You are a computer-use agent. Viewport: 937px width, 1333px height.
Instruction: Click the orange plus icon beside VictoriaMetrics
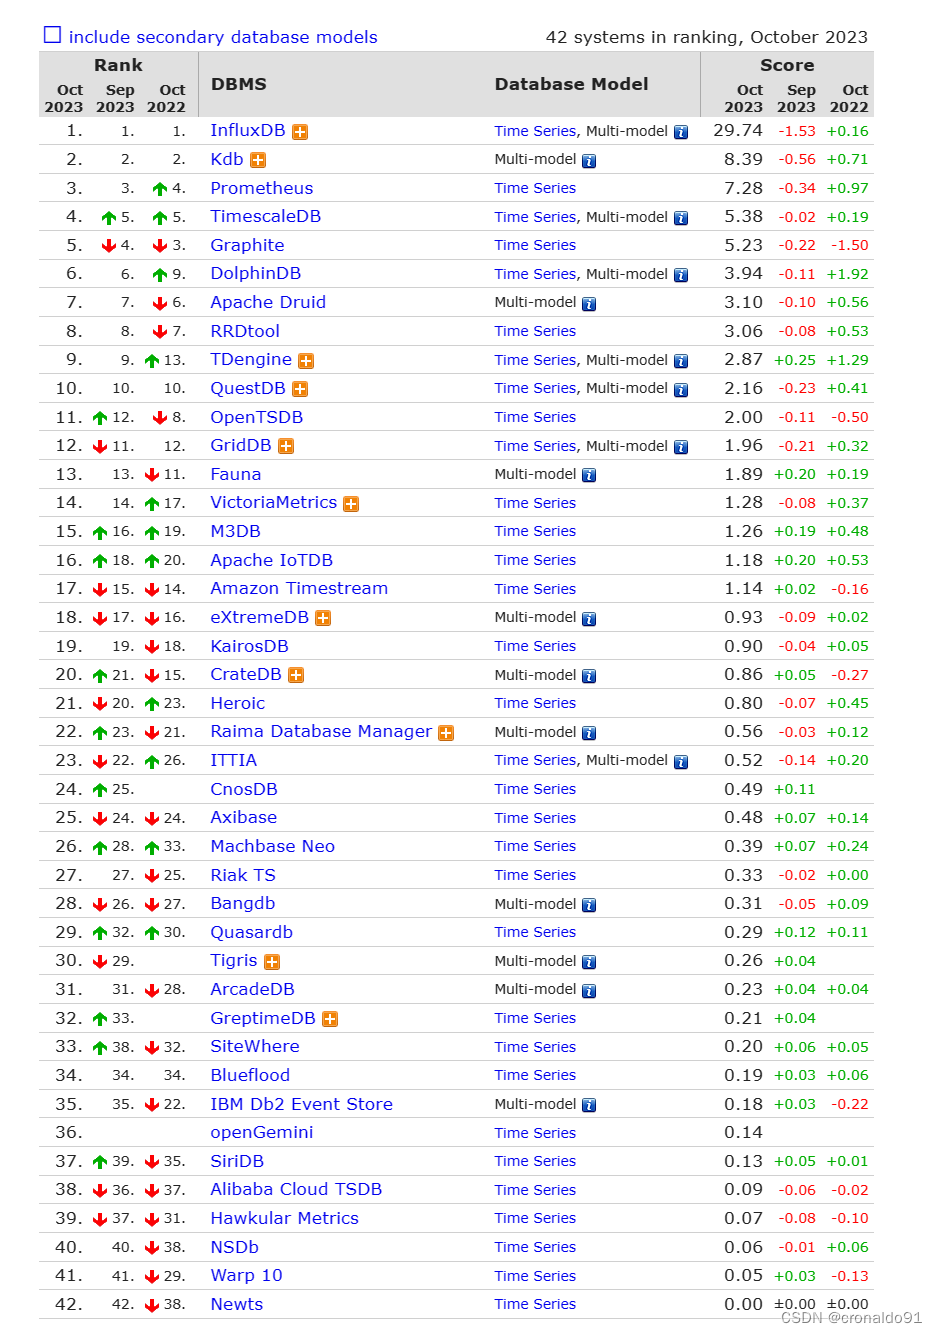351,504
